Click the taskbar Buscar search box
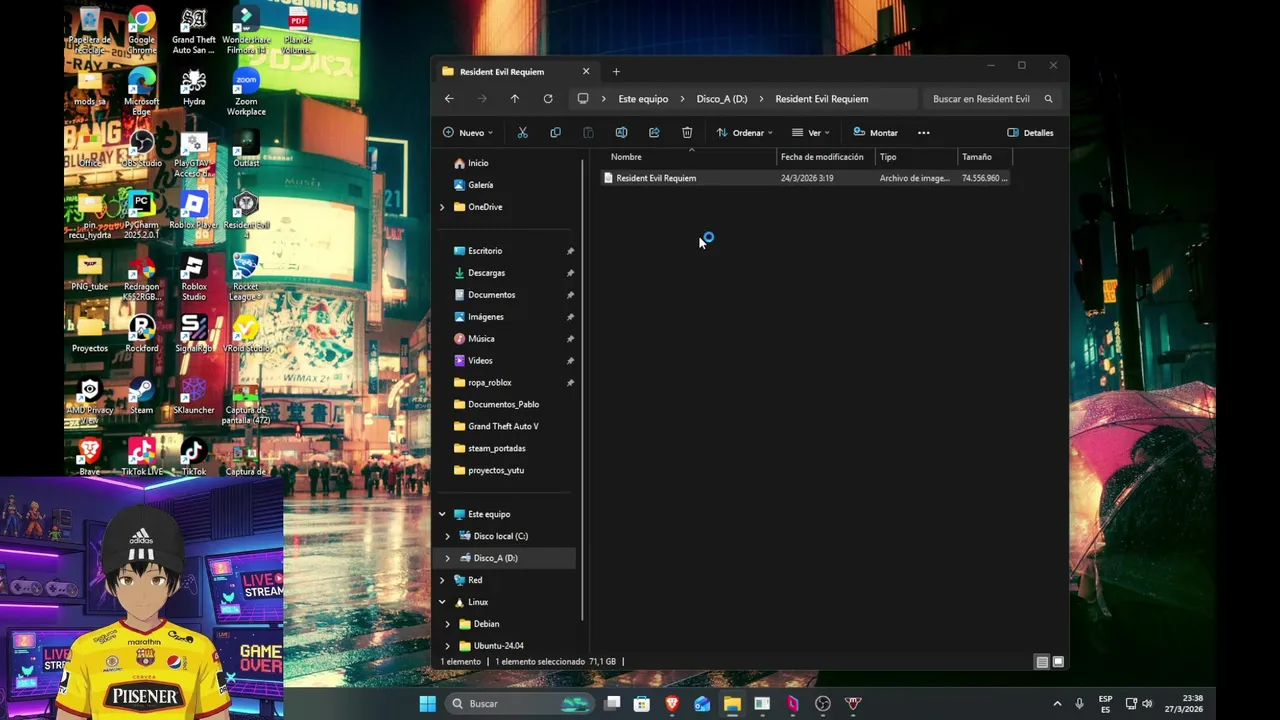Viewport: 1280px width, 720px height. [x=518, y=704]
